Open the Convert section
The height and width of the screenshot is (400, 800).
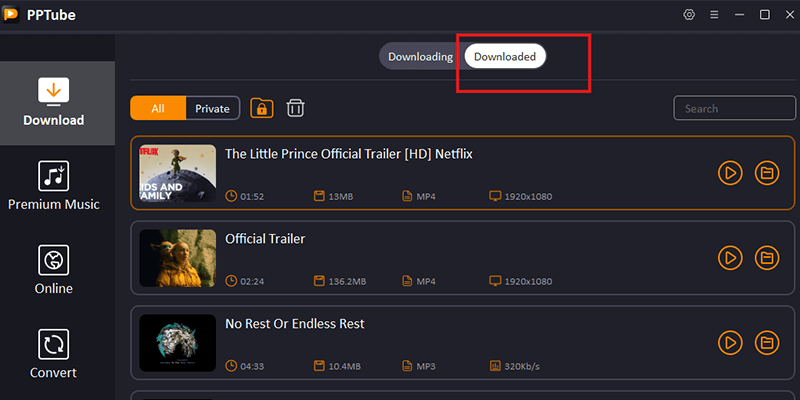click(x=54, y=354)
